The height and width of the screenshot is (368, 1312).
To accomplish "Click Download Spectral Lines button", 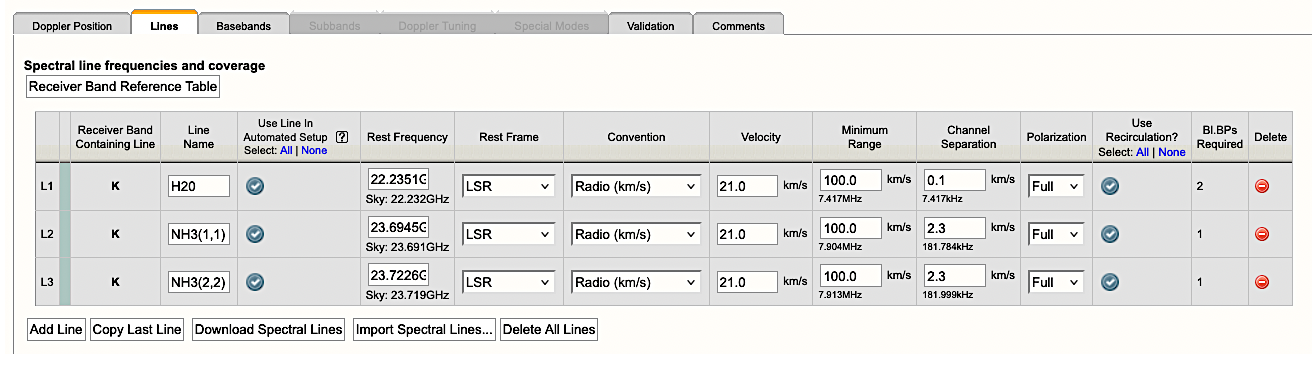I will pyautogui.click(x=269, y=329).
